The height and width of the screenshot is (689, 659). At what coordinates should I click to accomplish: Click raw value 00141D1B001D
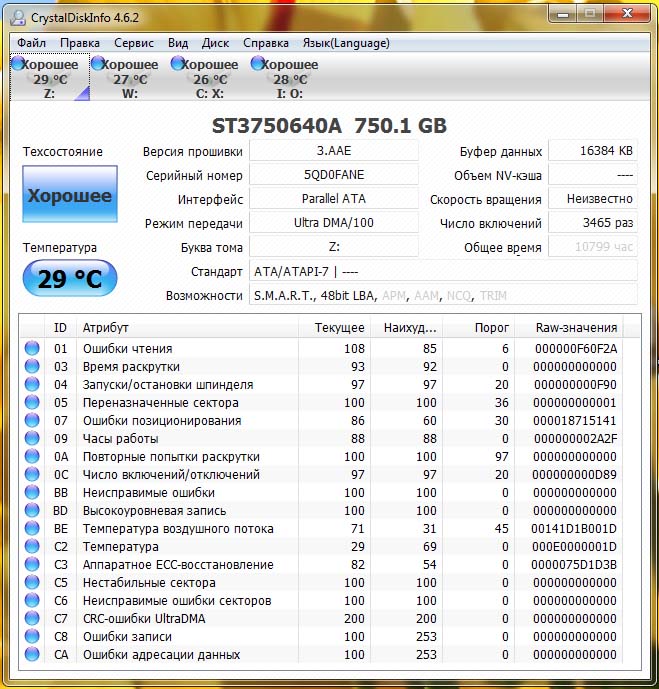[574, 529]
